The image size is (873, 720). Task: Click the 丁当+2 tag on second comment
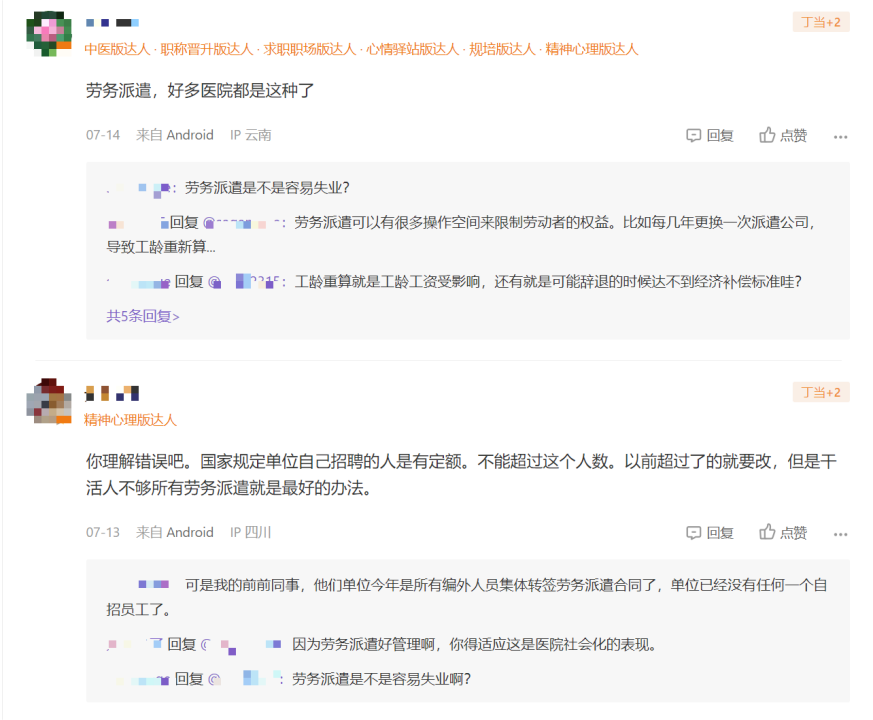pyautogui.click(x=820, y=392)
